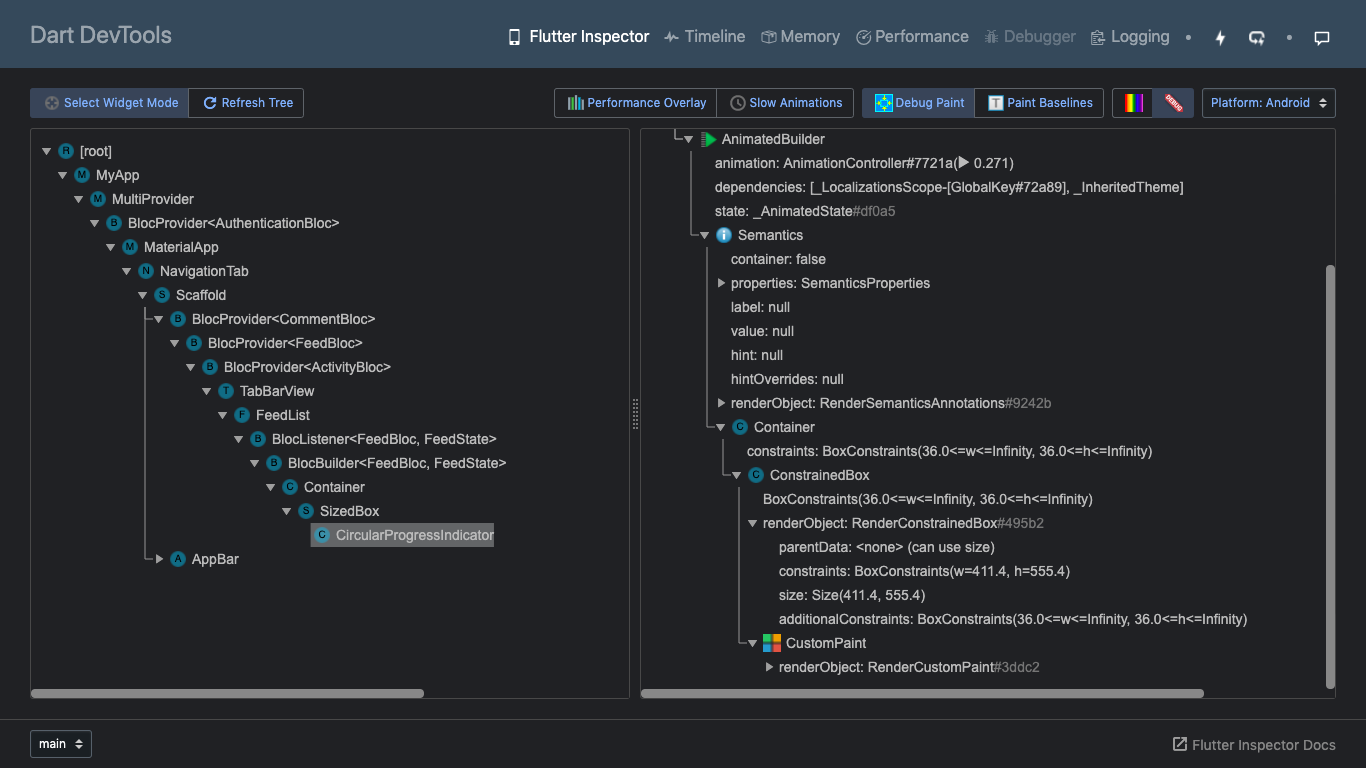Image resolution: width=1366 pixels, height=768 pixels.
Task: Expand the renderObject RenderCustomPaint node
Action: pos(769,667)
